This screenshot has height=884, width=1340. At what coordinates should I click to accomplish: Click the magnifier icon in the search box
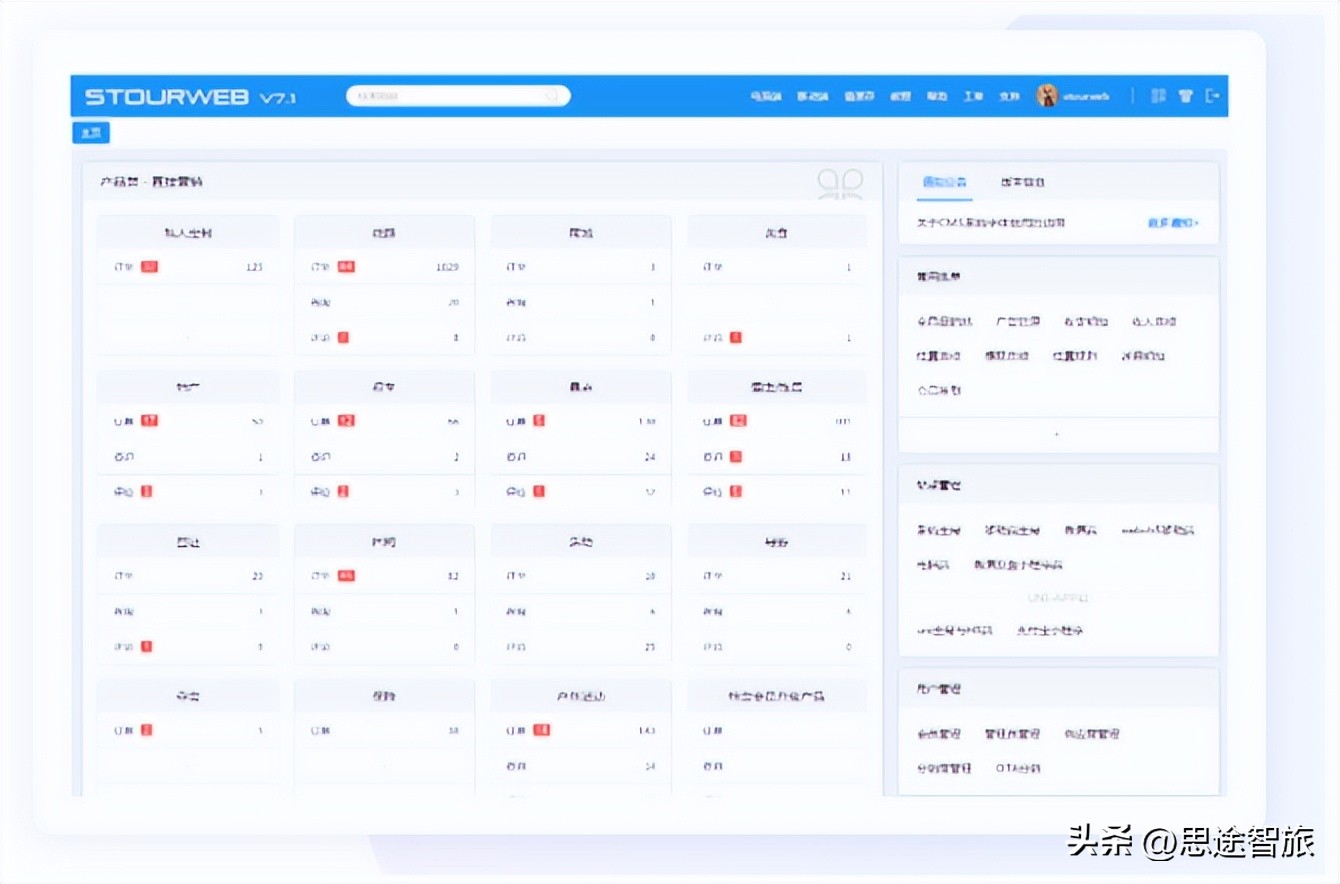(x=552, y=96)
